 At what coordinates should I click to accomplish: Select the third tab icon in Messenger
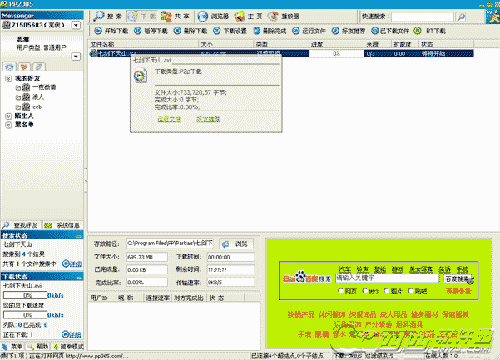coord(39,67)
